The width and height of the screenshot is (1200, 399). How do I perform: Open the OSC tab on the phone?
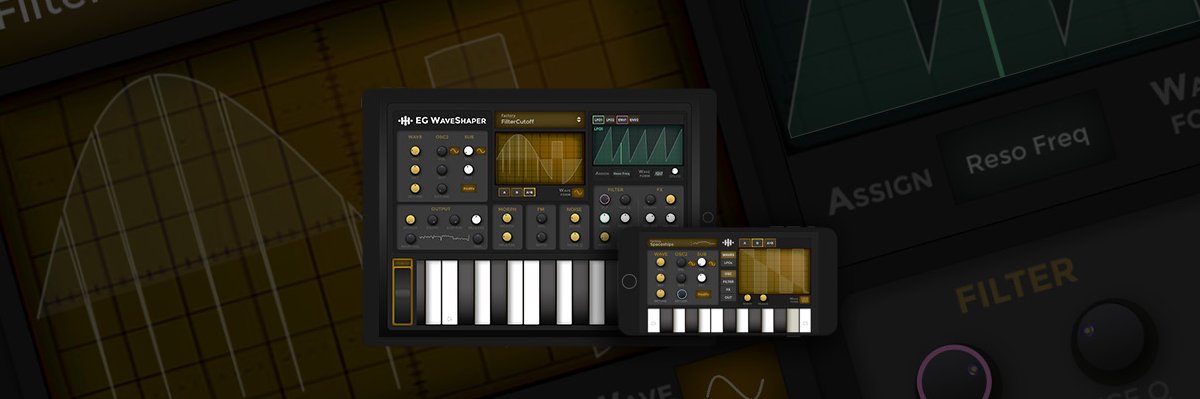pyautogui.click(x=728, y=274)
